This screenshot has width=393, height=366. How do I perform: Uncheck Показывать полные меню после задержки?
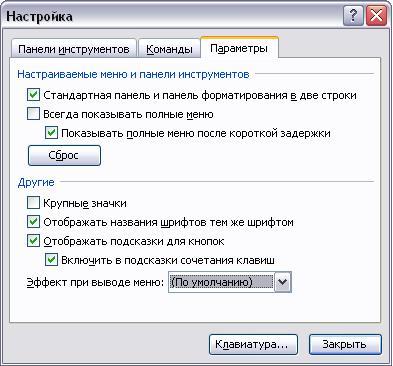point(51,133)
